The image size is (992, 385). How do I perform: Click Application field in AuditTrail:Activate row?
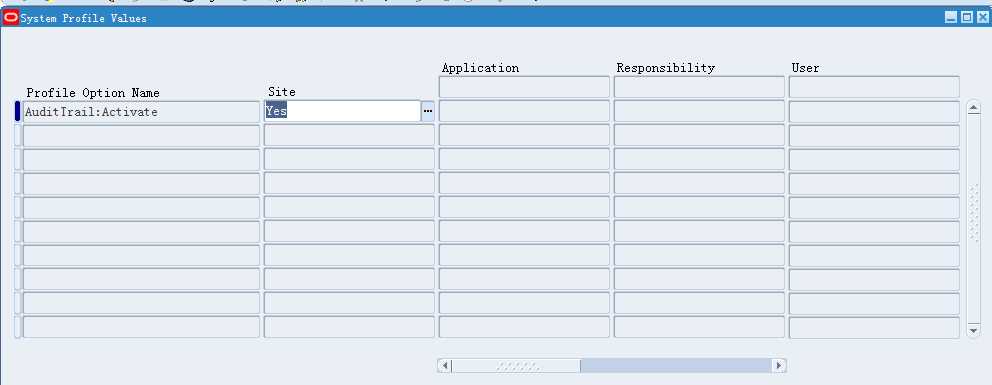pos(524,111)
